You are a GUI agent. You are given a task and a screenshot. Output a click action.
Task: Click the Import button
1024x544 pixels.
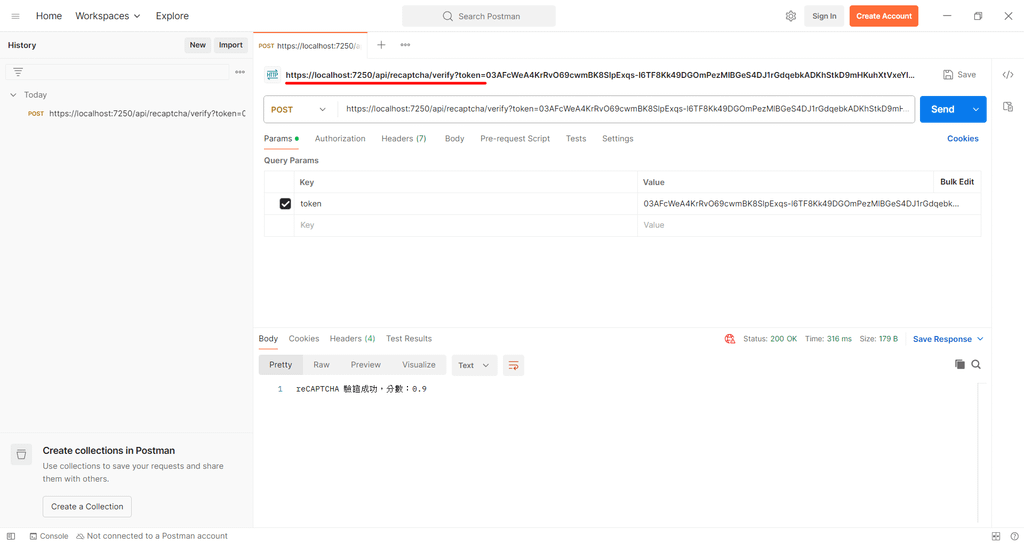[x=231, y=45]
